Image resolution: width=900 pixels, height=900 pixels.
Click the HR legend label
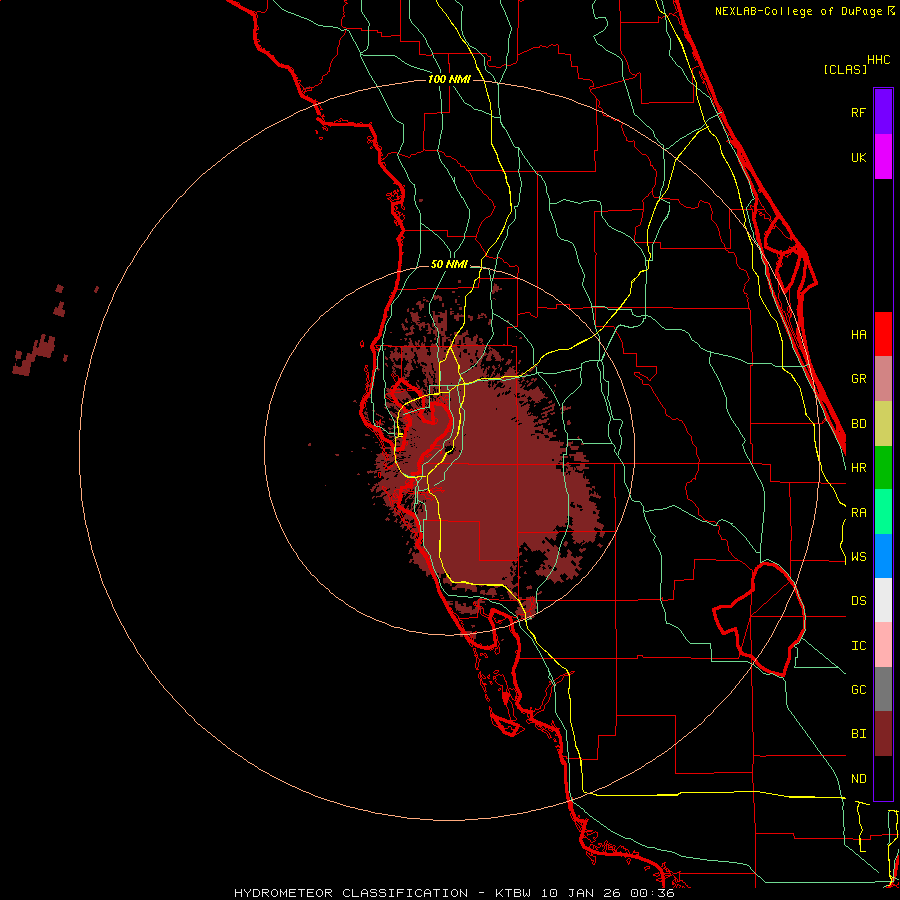click(x=858, y=468)
